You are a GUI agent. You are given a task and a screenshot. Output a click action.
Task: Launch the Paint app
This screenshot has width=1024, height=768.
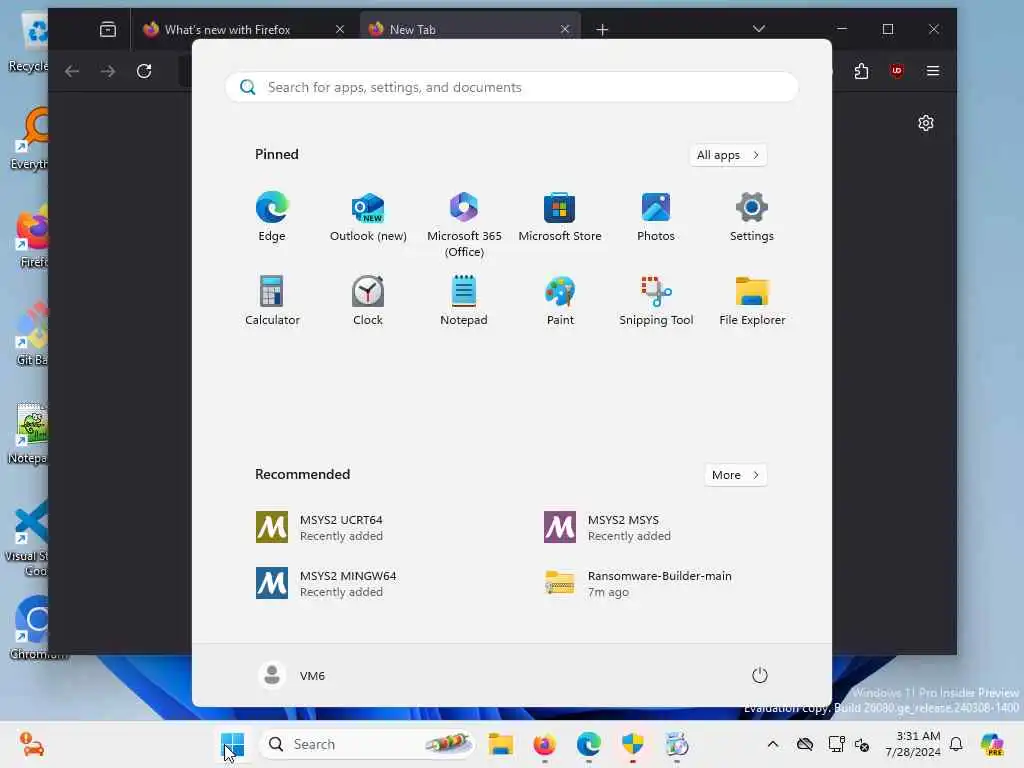point(560,300)
